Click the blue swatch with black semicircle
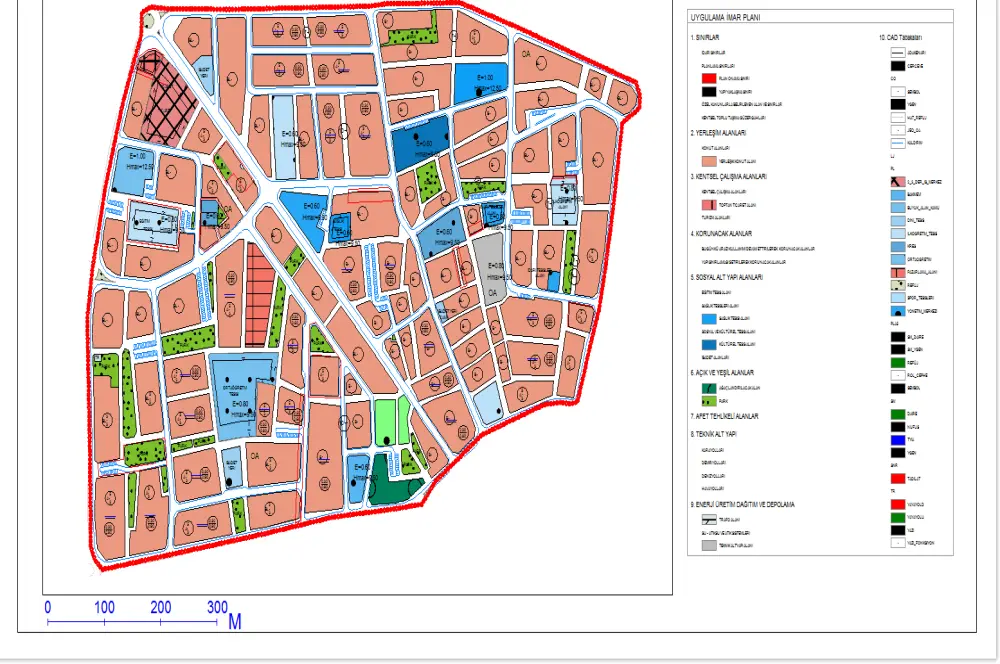1000x664 pixels. (897, 311)
